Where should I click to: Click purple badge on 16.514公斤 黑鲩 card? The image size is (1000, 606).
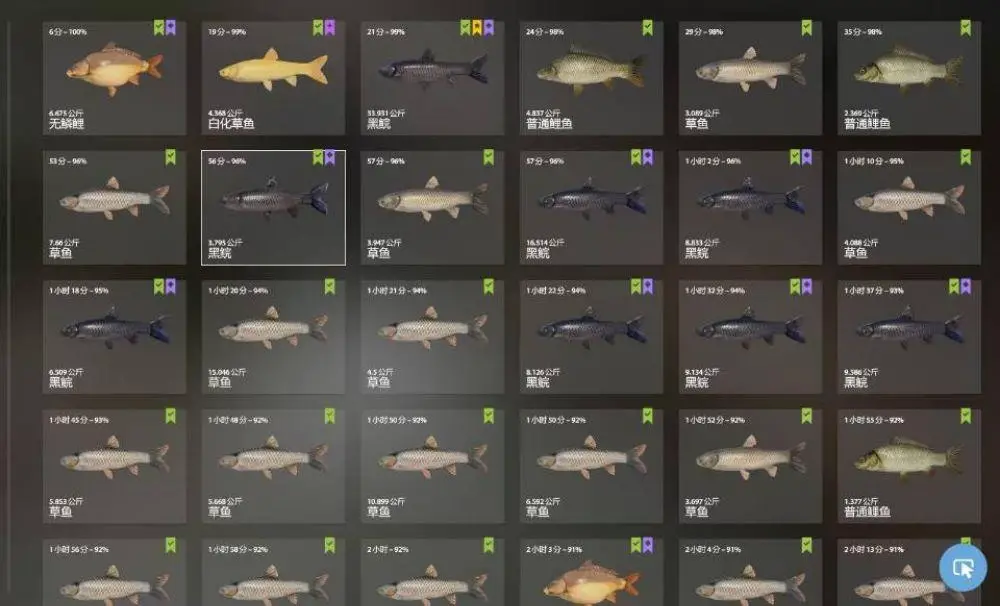click(648, 157)
